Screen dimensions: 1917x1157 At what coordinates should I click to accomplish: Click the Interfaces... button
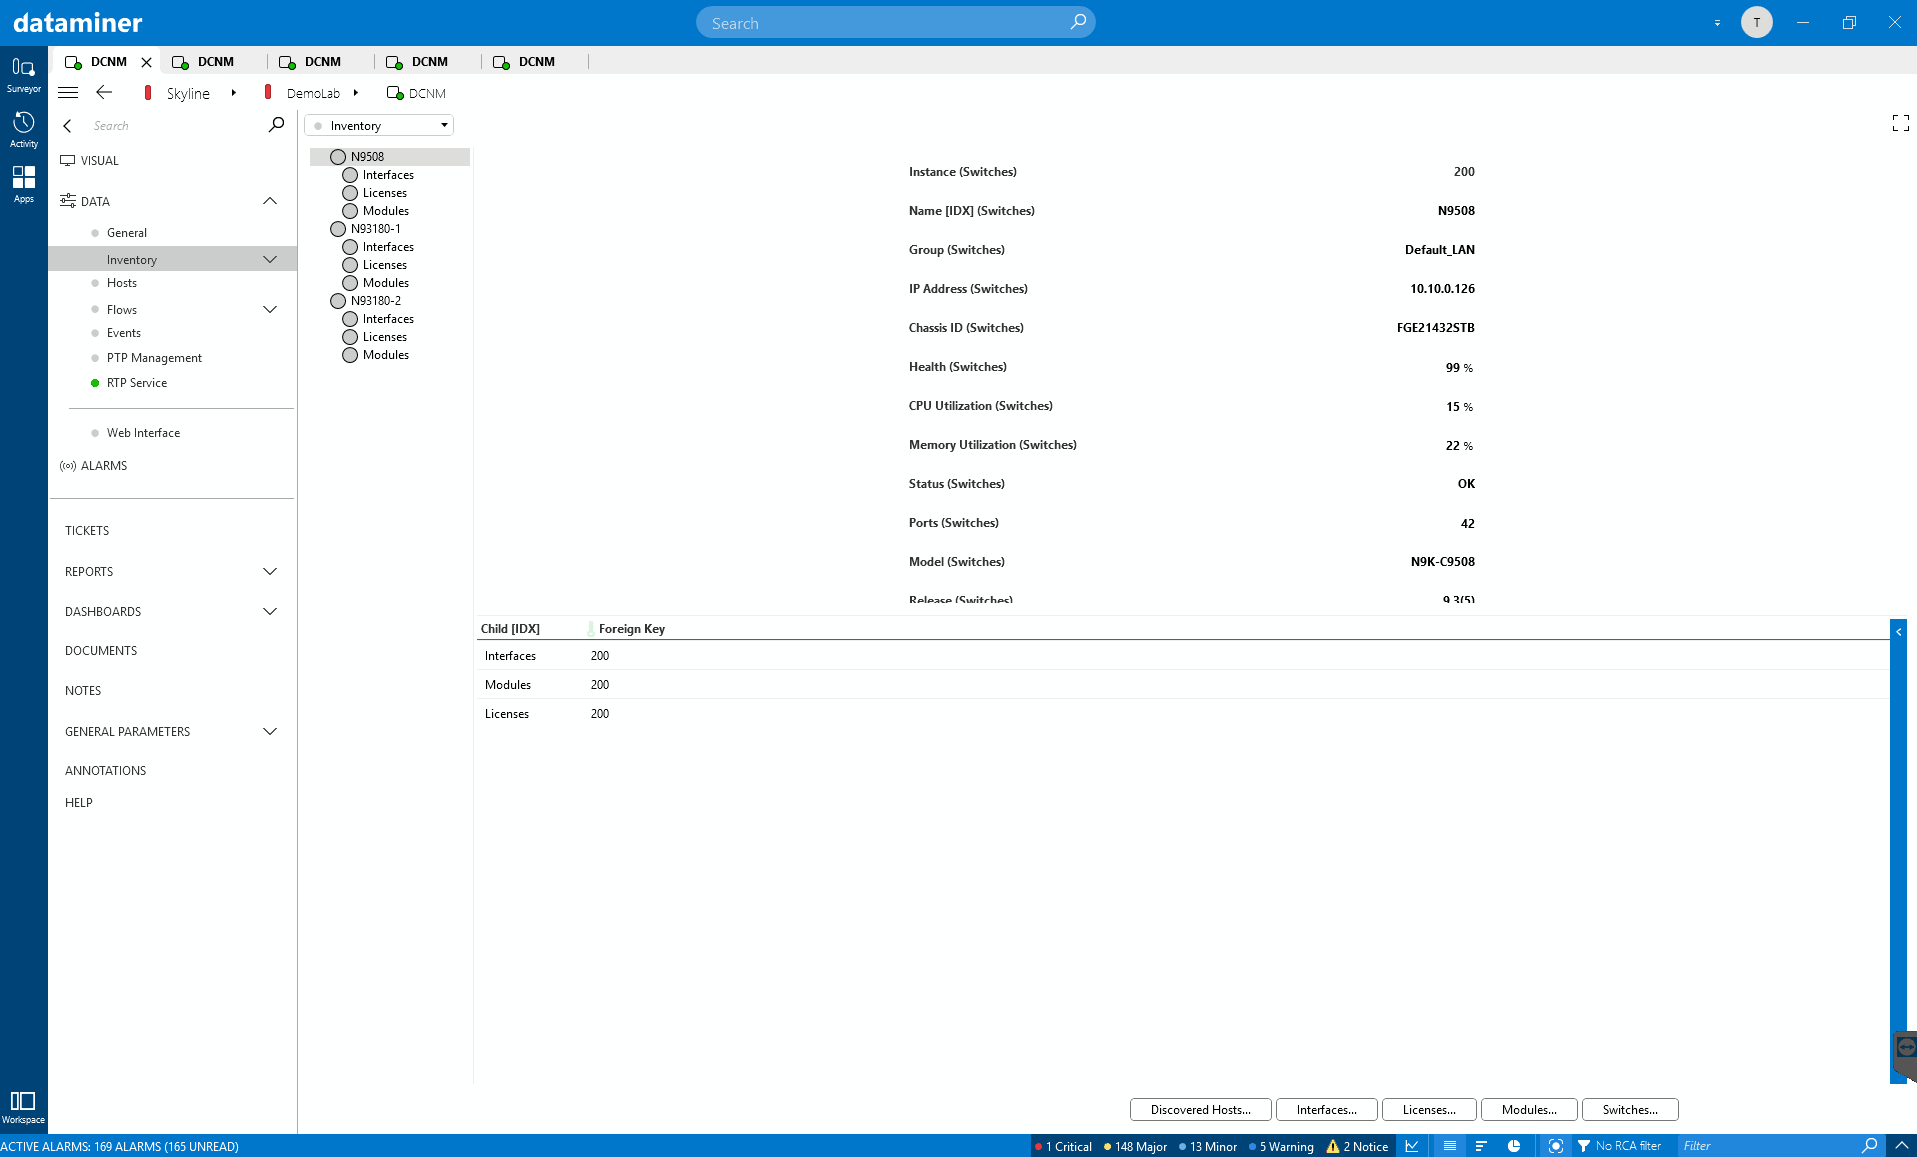(x=1326, y=1110)
